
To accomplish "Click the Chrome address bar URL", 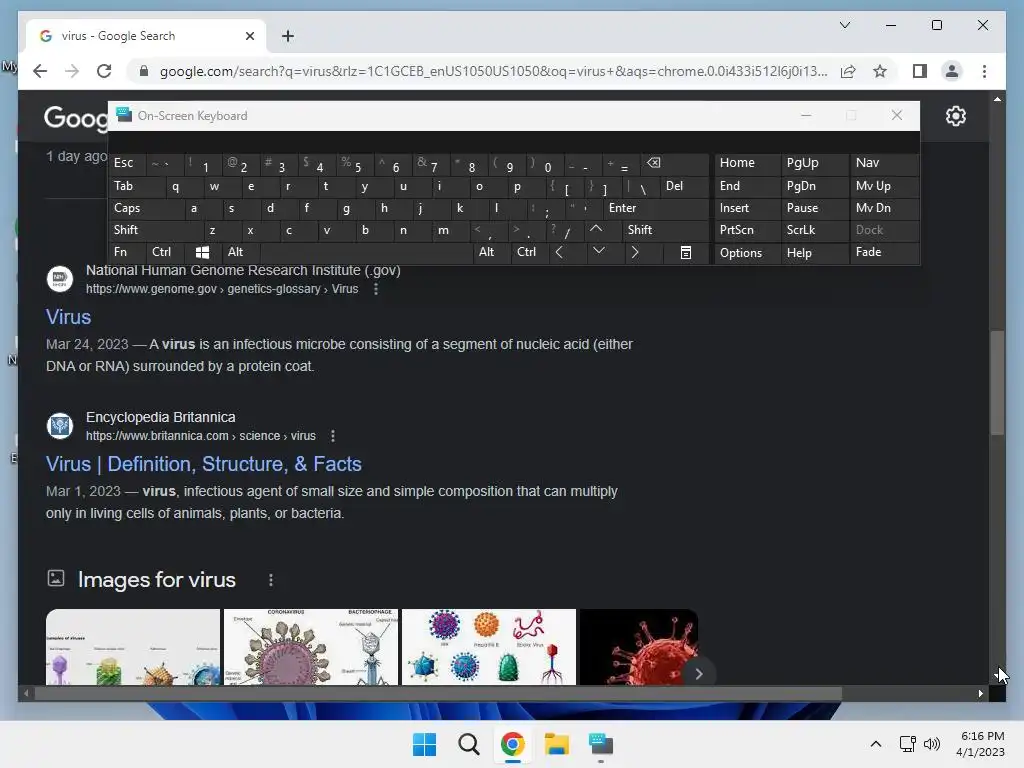I will (494, 71).
